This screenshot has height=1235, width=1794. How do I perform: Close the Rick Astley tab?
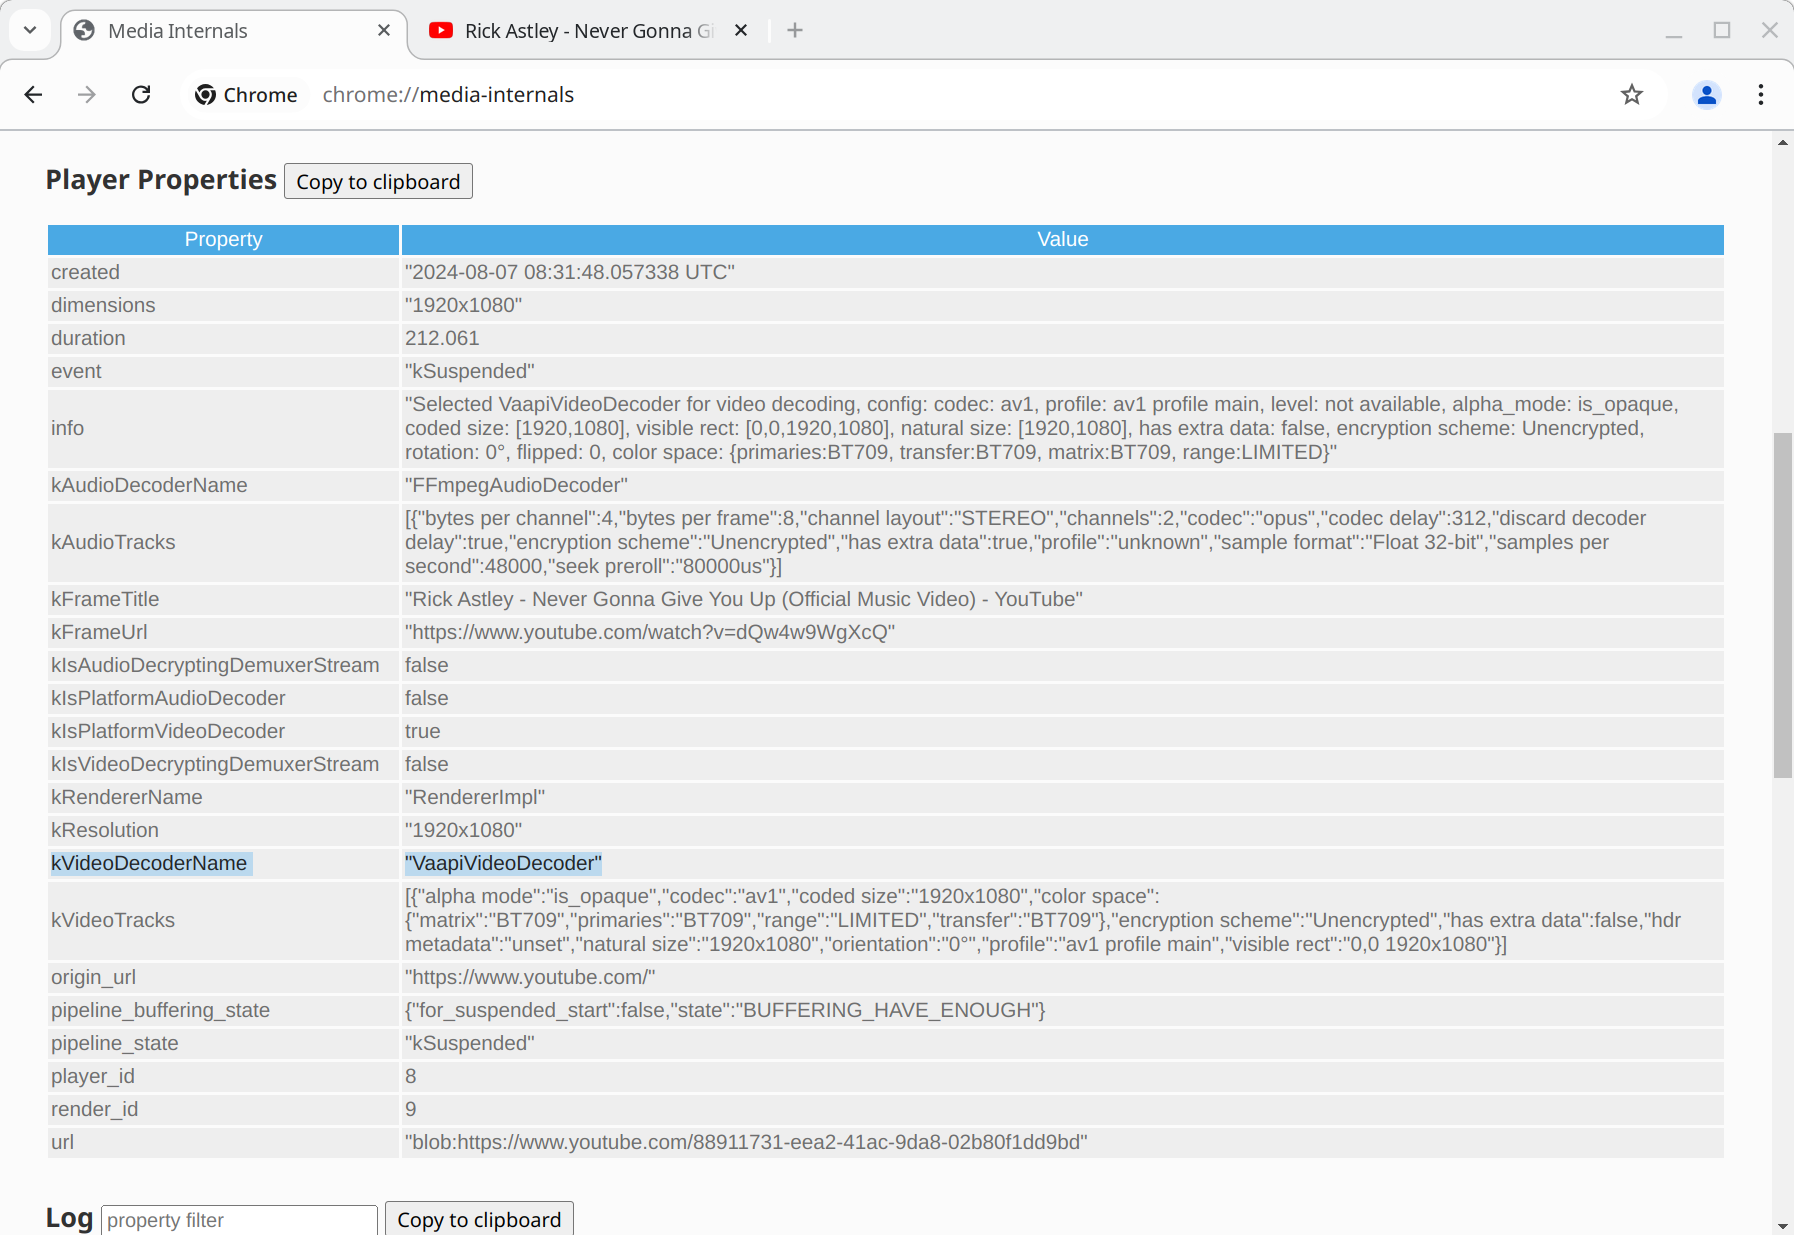(x=740, y=30)
